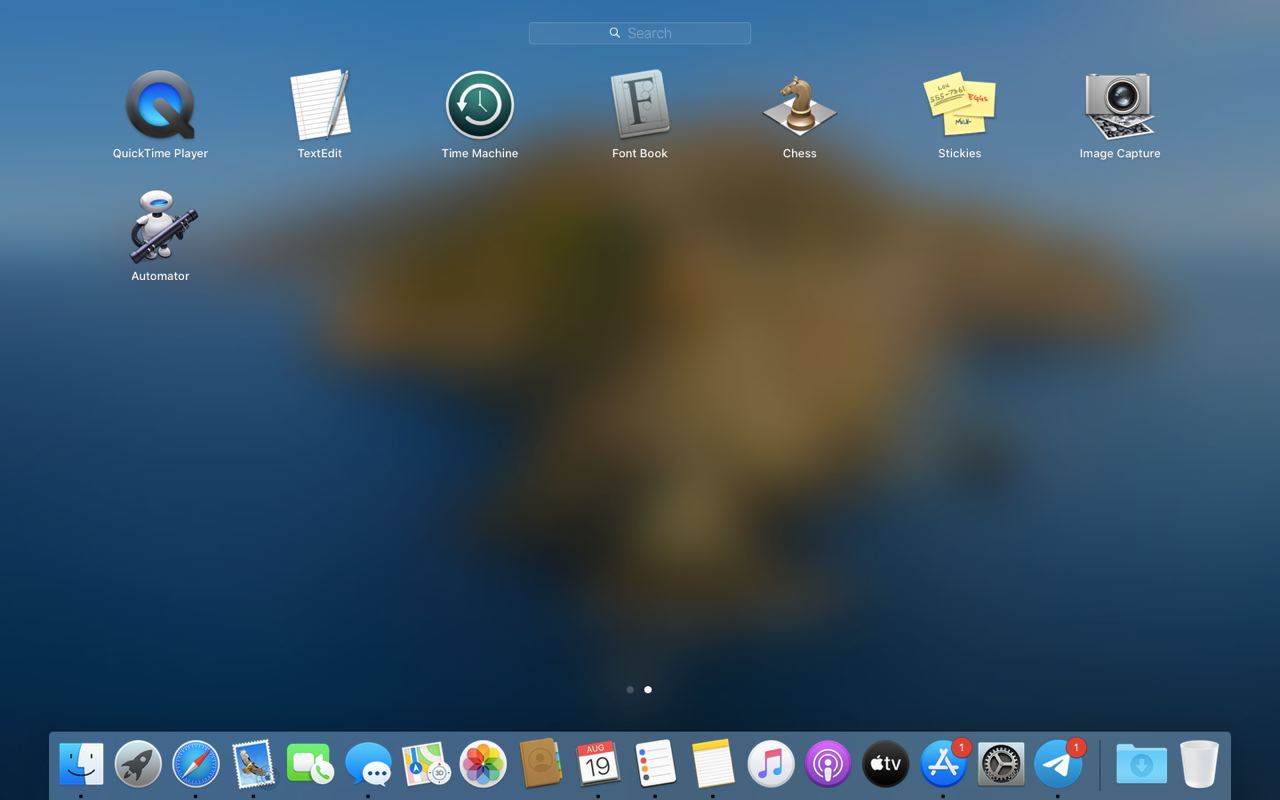Open Calendar showing Aug 19

(x=597, y=764)
